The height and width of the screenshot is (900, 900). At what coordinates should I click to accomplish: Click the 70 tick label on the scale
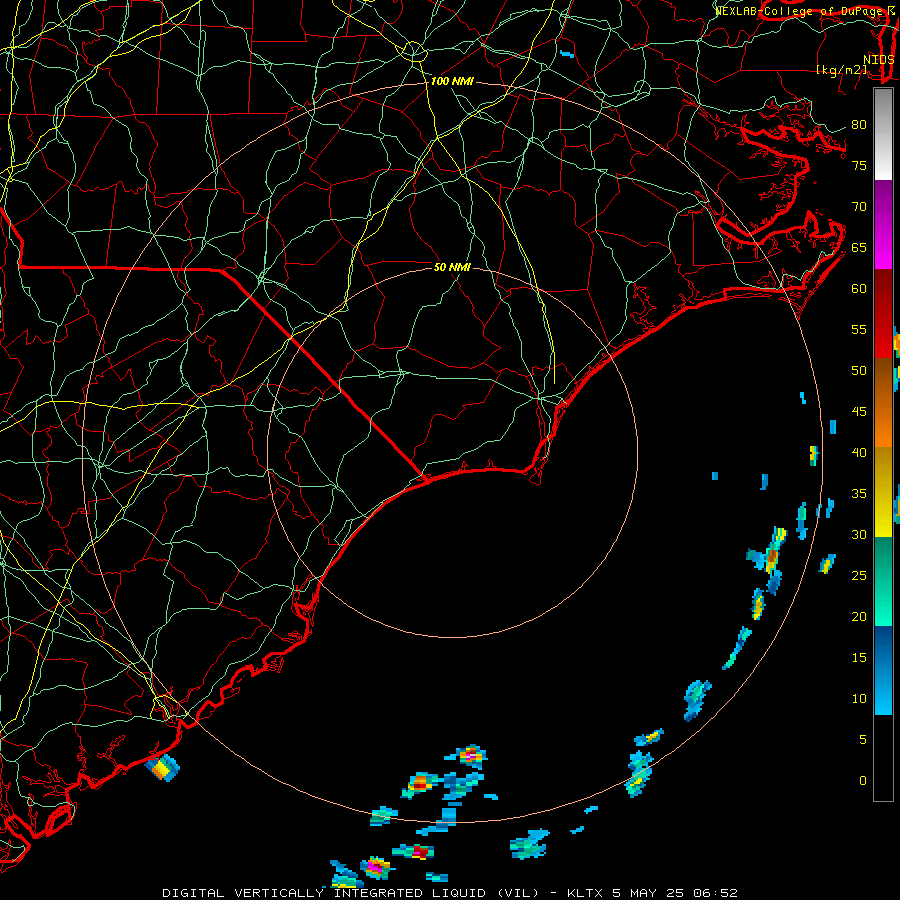click(859, 207)
